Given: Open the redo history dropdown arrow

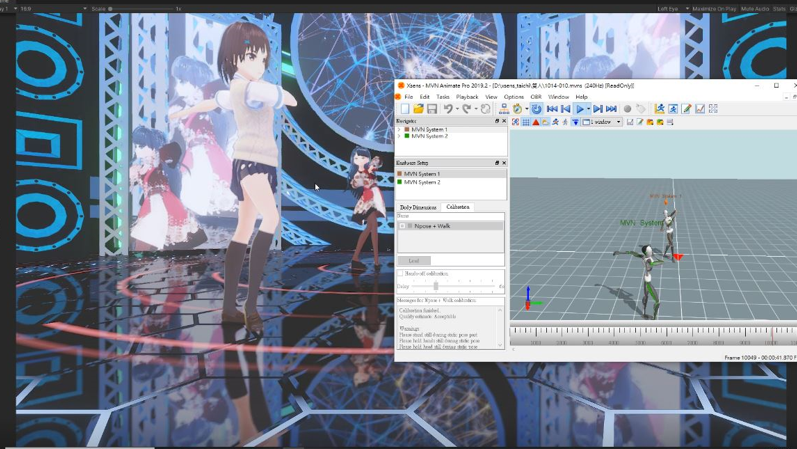Looking at the screenshot, I should coord(475,109).
